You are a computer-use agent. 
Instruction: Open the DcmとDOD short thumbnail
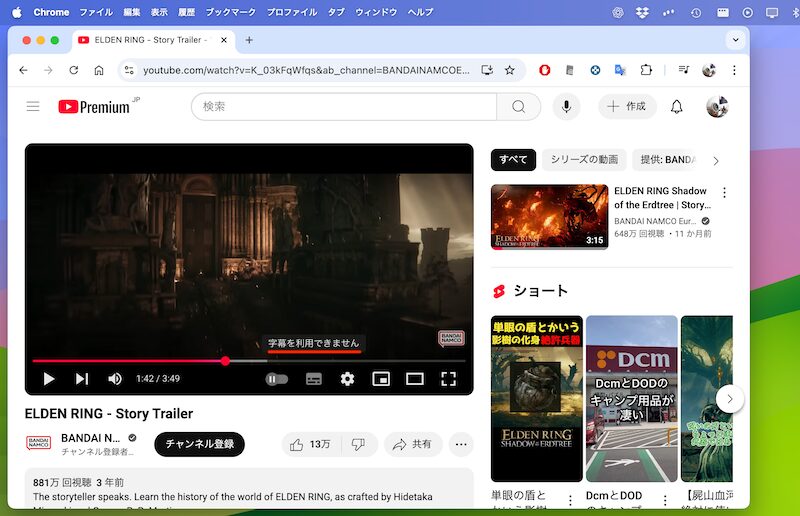pyautogui.click(x=632, y=399)
